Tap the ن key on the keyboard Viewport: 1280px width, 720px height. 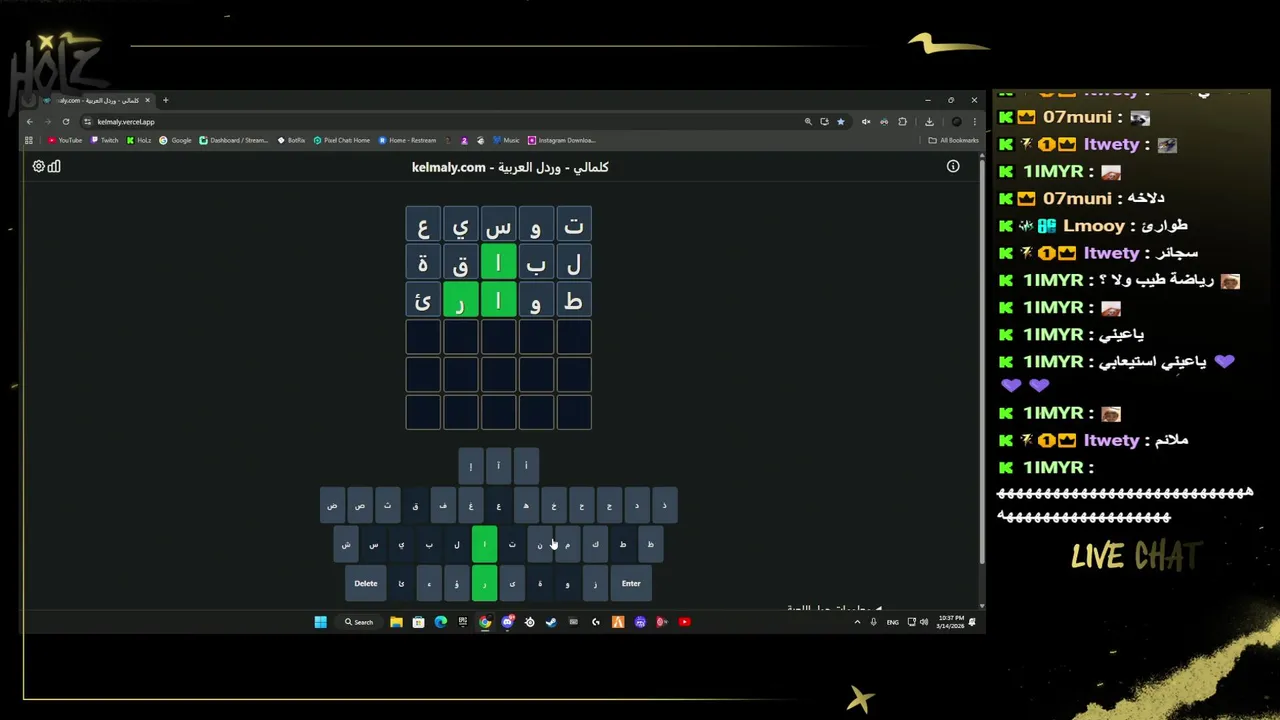[540, 544]
